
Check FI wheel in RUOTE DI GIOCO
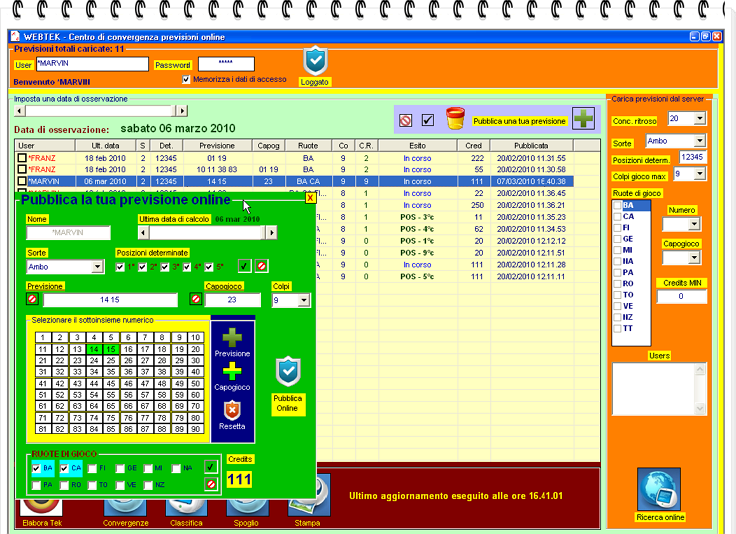pyautogui.click(x=92, y=468)
